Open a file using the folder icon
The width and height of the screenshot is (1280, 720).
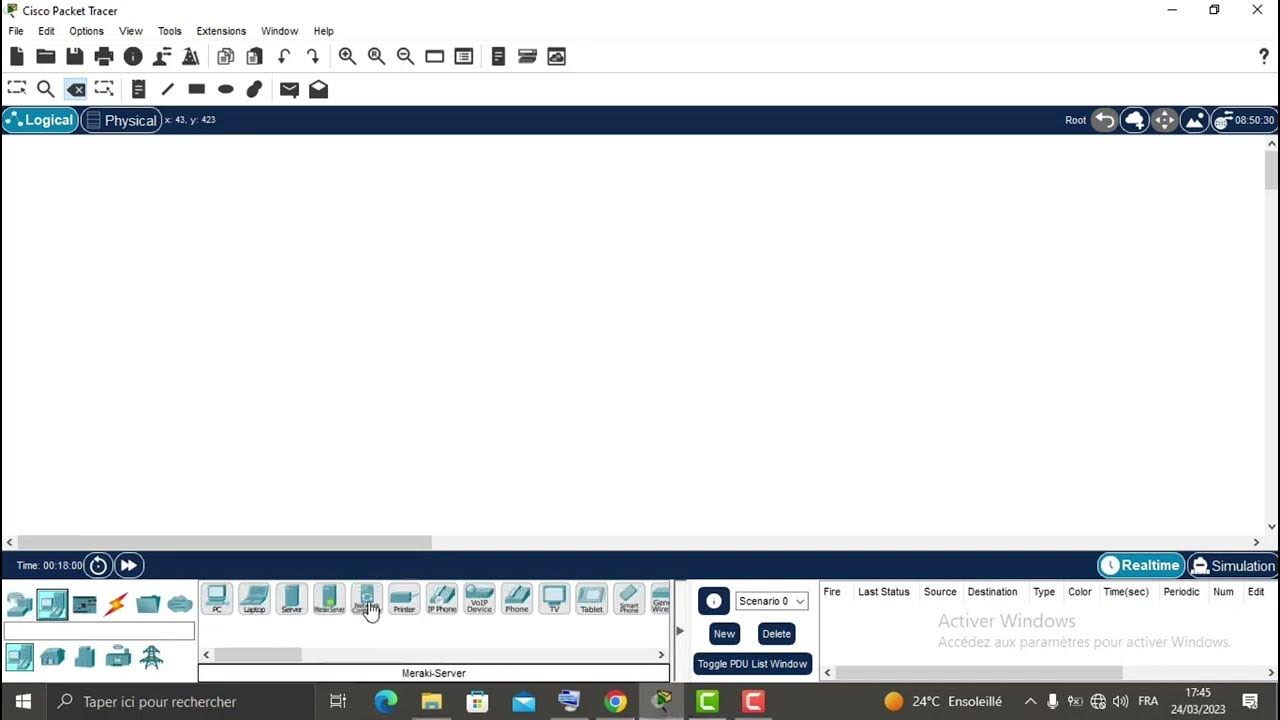(x=46, y=57)
